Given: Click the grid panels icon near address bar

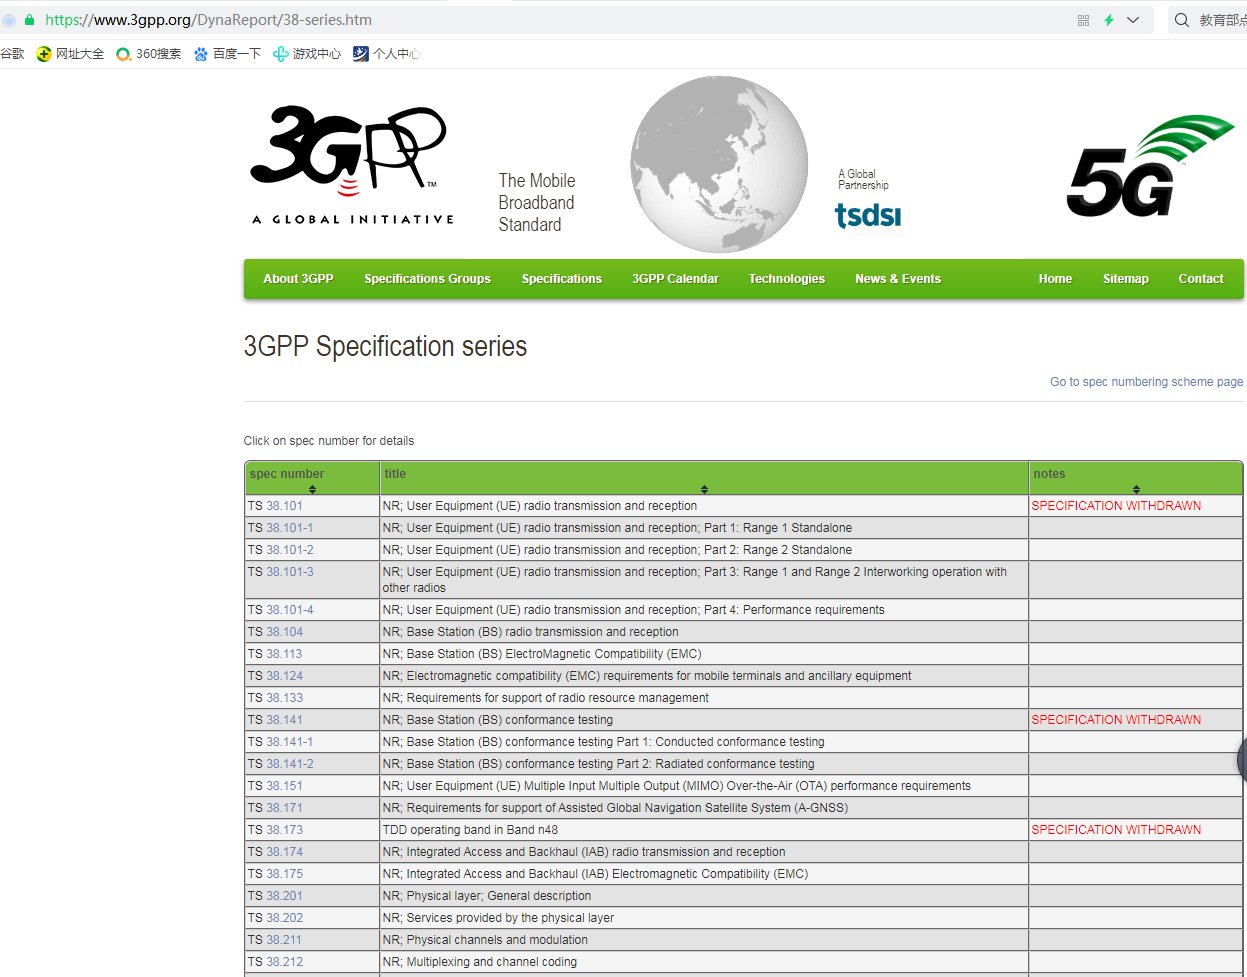Looking at the screenshot, I should pyautogui.click(x=1083, y=19).
